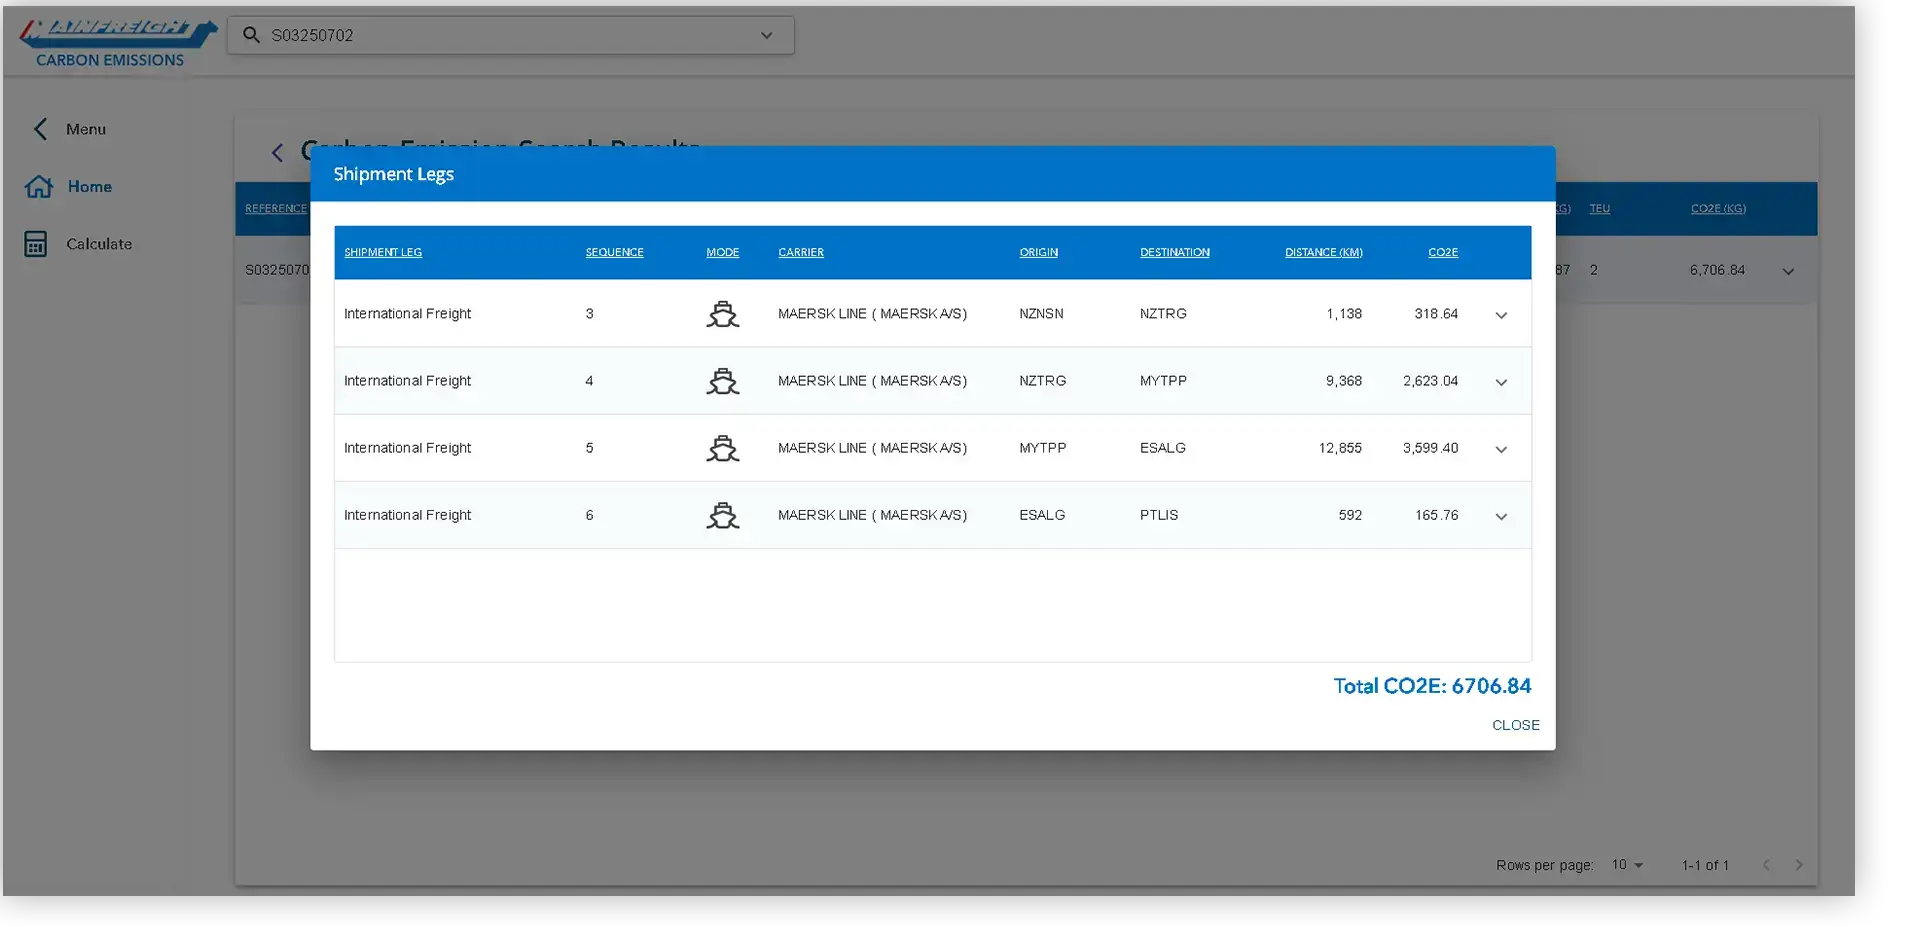Click ship mode icon for sequence 6

(722, 515)
